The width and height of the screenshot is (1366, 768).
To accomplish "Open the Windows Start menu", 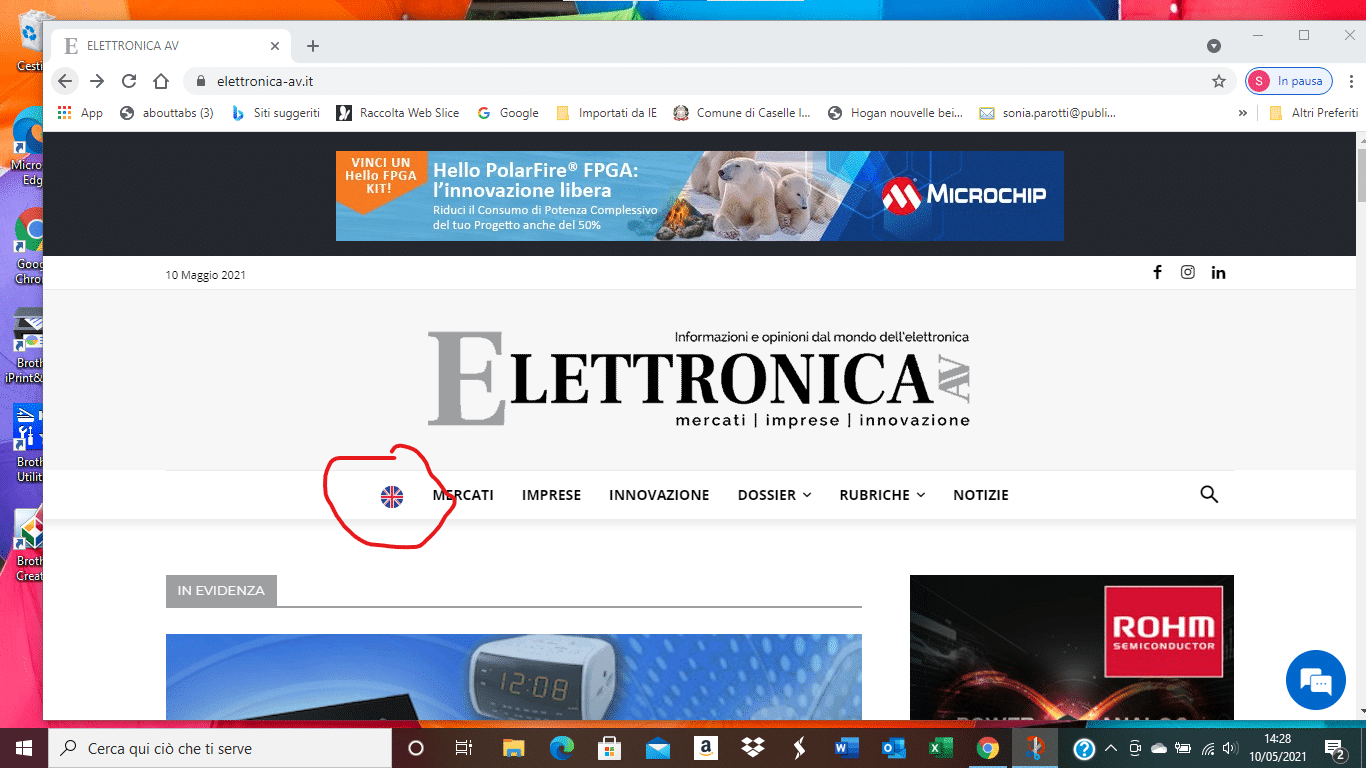I will [x=23, y=748].
